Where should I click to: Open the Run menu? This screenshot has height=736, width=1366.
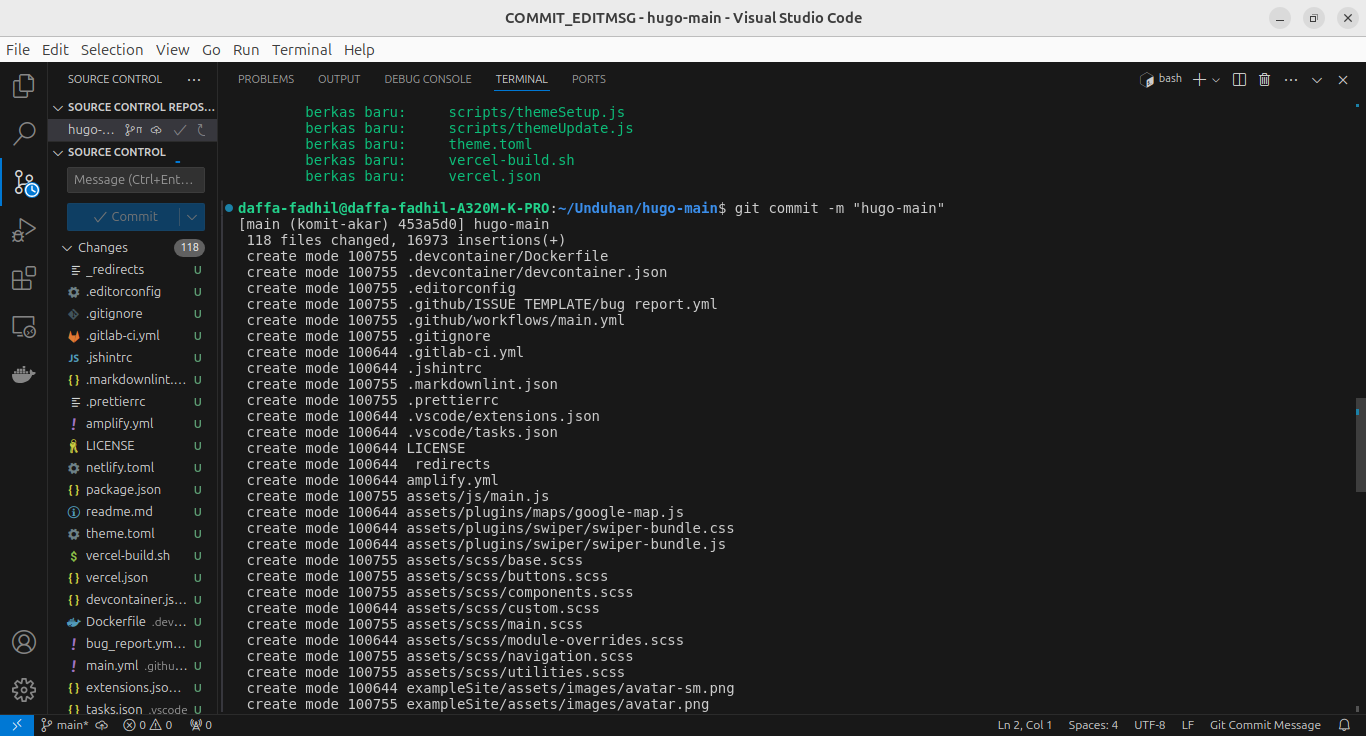pos(246,49)
